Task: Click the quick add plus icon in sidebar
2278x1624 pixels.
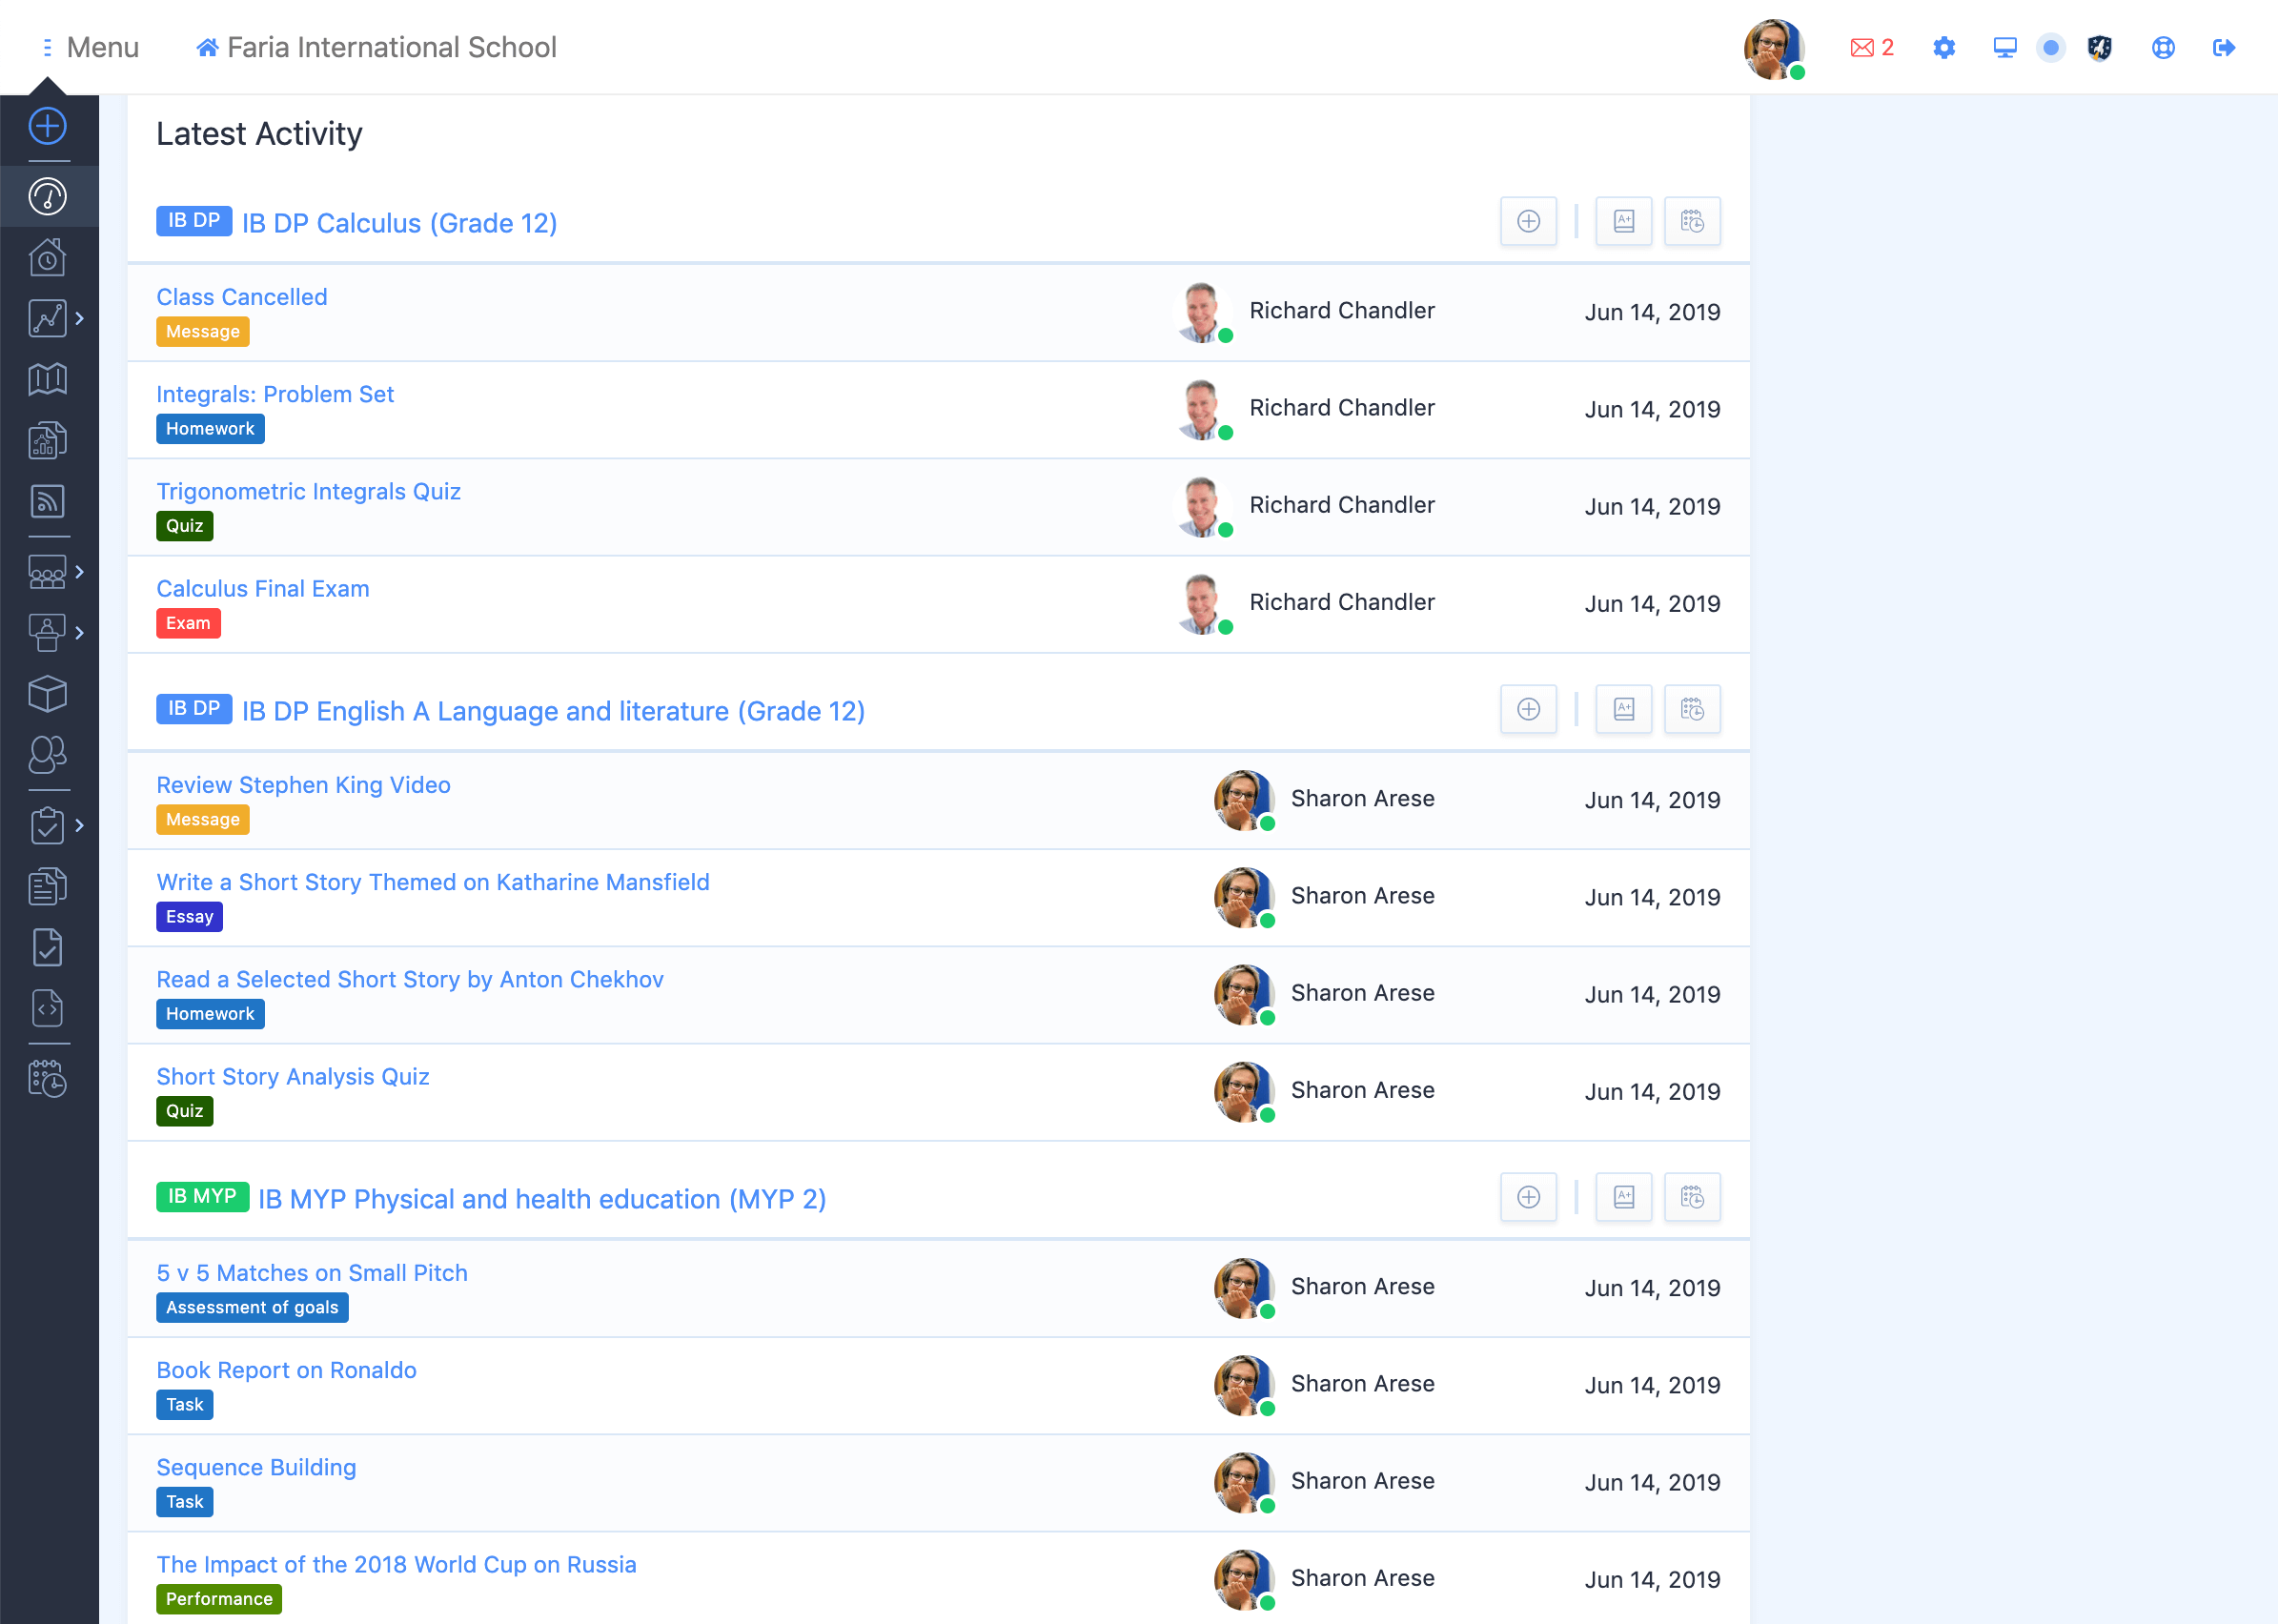Action: point(47,126)
